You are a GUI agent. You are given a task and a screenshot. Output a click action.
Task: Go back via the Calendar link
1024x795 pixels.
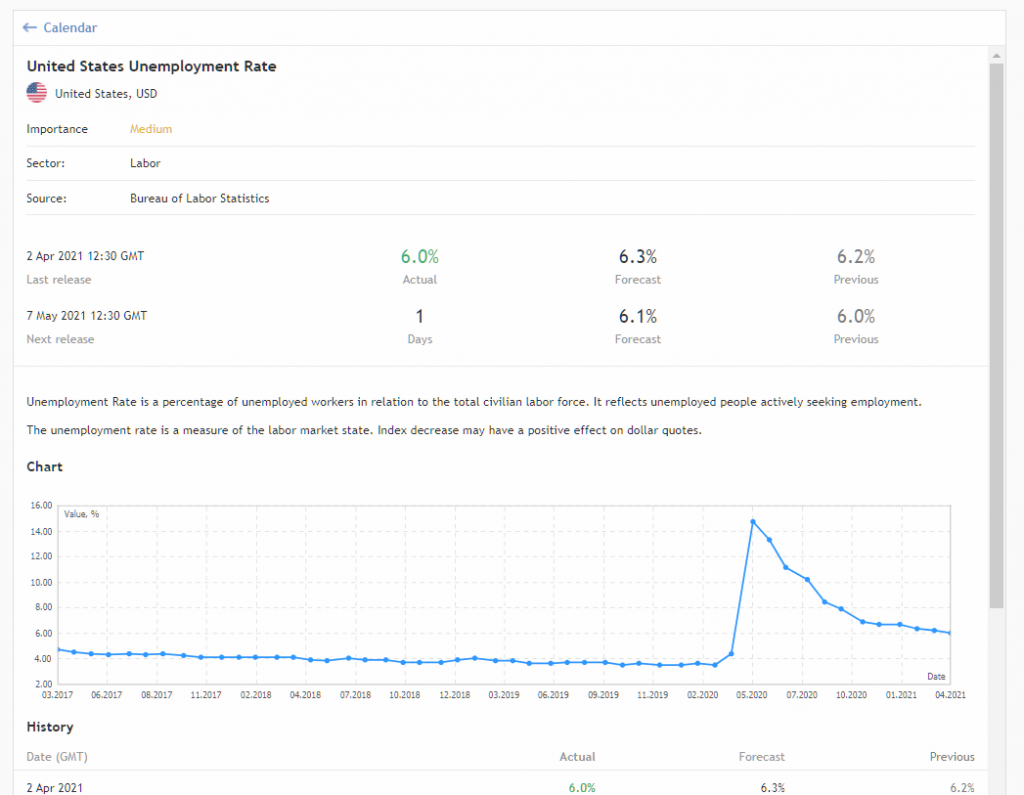(70, 27)
